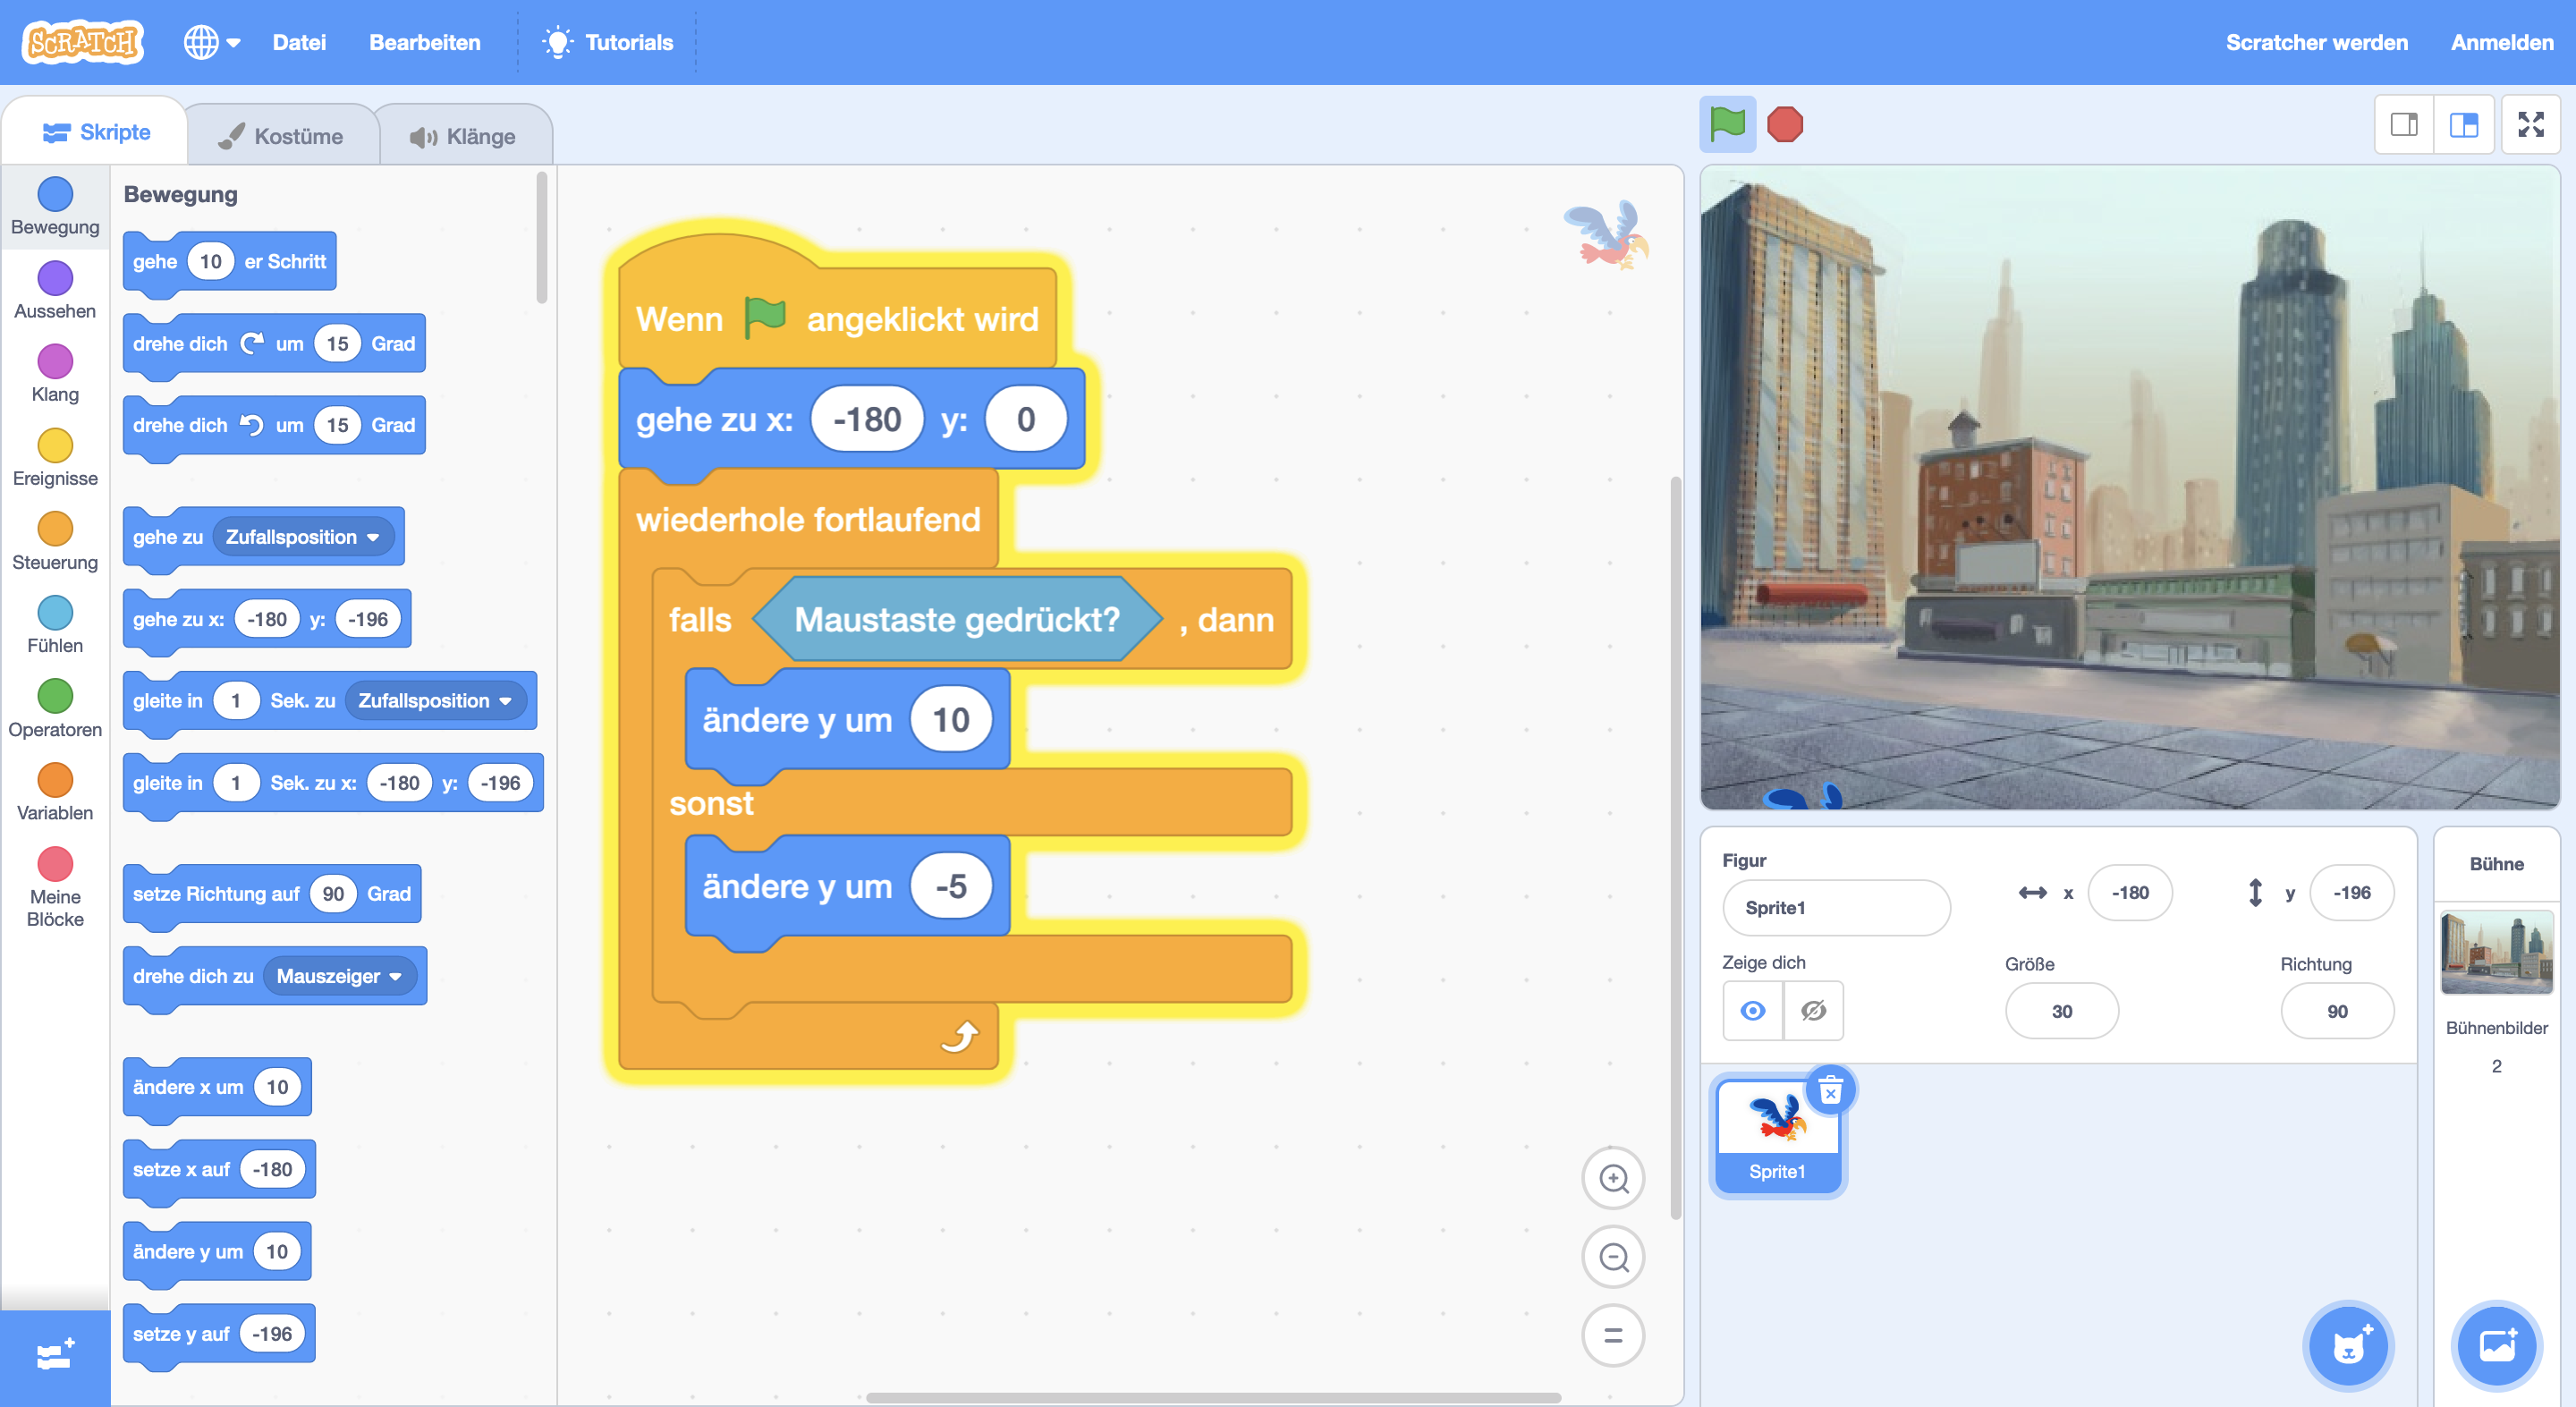The height and width of the screenshot is (1407, 2576).
Task: Select the Fühlen category color circle
Action: (x=55, y=612)
